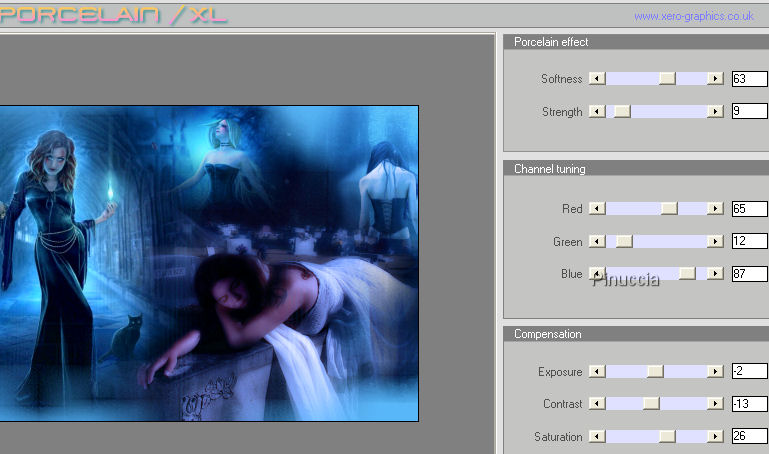Image resolution: width=769 pixels, height=454 pixels.
Task: Increase Saturation with right arrow
Action: (715, 436)
